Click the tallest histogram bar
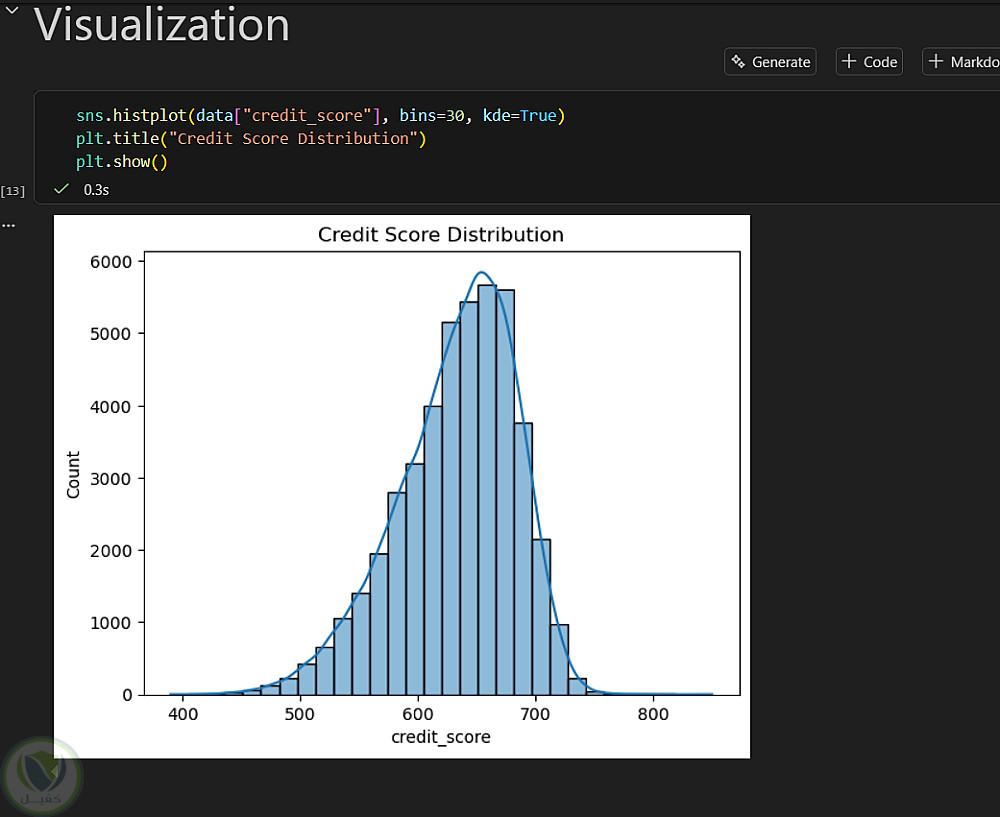1000x817 pixels. coord(487,490)
